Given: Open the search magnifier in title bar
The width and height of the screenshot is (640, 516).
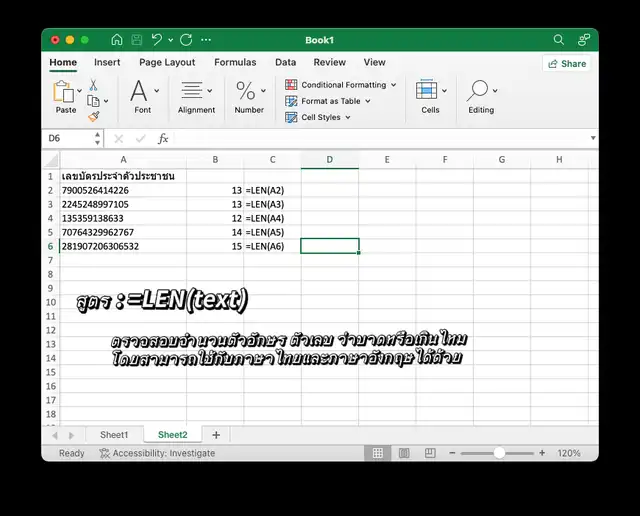Looking at the screenshot, I should coord(559,40).
